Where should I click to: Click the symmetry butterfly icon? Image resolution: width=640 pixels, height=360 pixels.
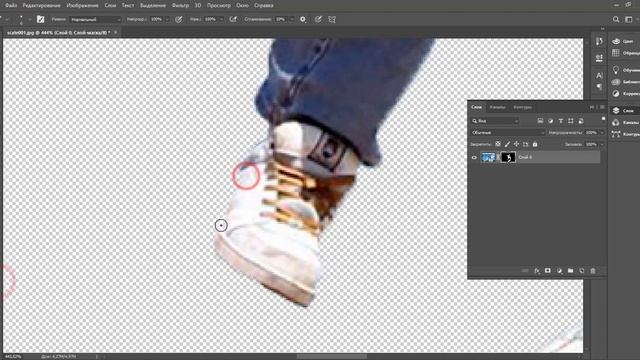coord(332,19)
